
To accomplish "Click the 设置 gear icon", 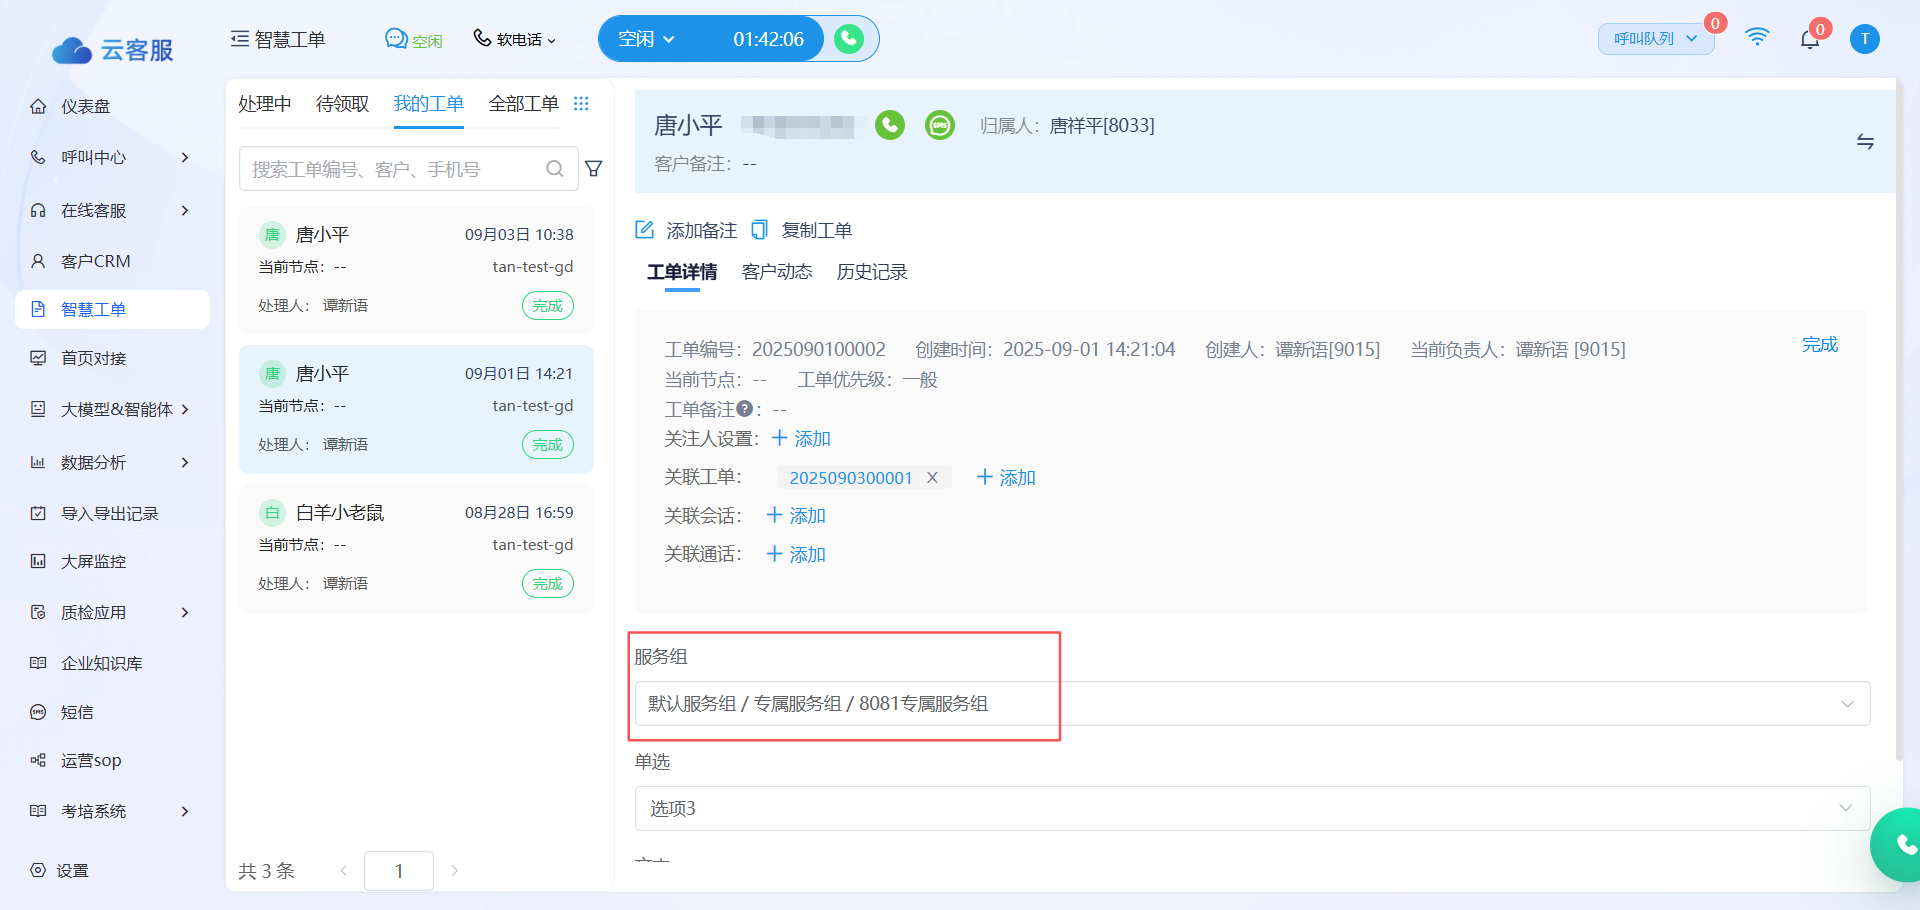I will (38, 870).
